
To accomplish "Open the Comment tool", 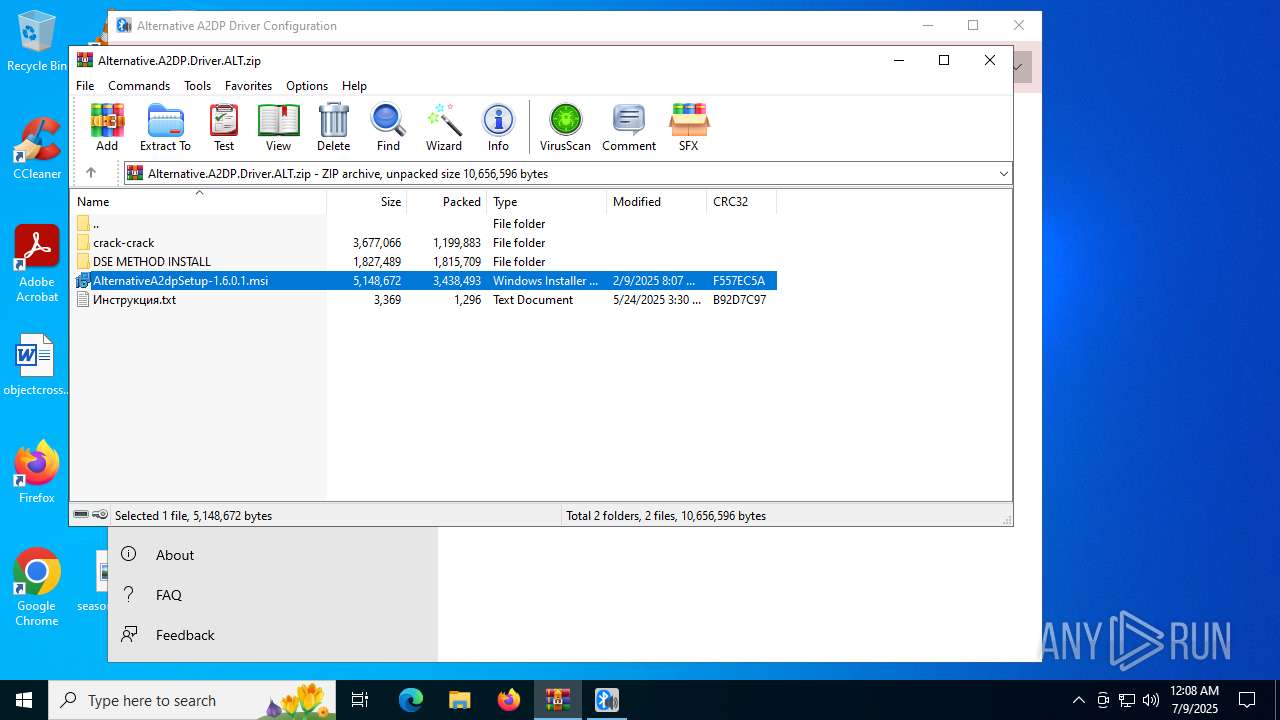I will point(629,127).
